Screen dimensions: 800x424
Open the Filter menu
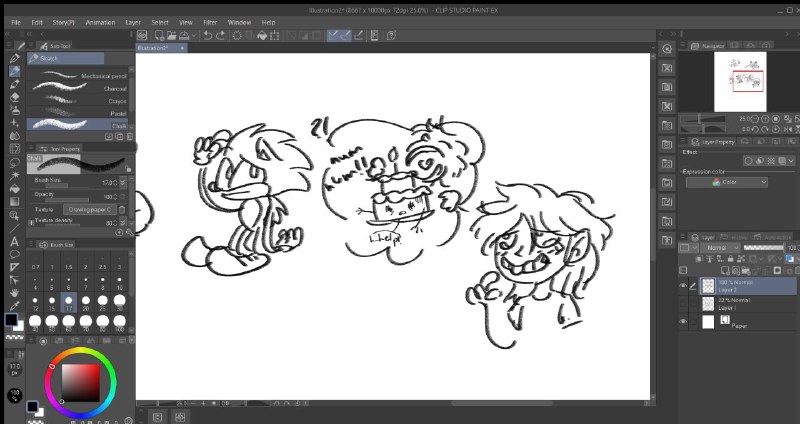[210, 22]
